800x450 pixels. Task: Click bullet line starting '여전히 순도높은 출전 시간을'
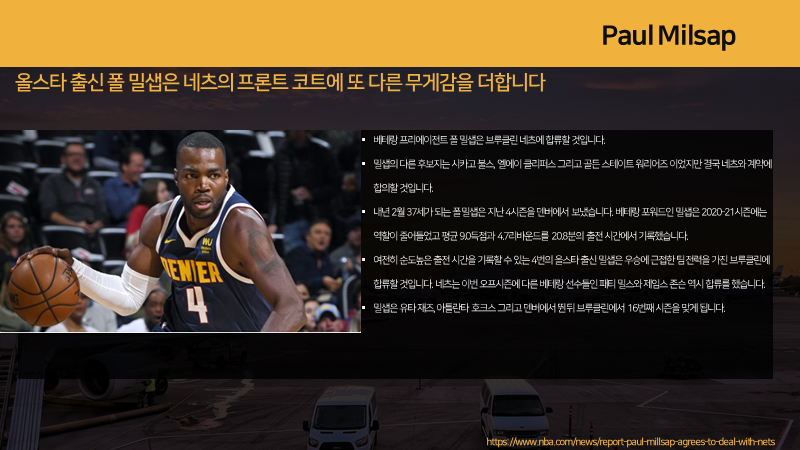571,260
